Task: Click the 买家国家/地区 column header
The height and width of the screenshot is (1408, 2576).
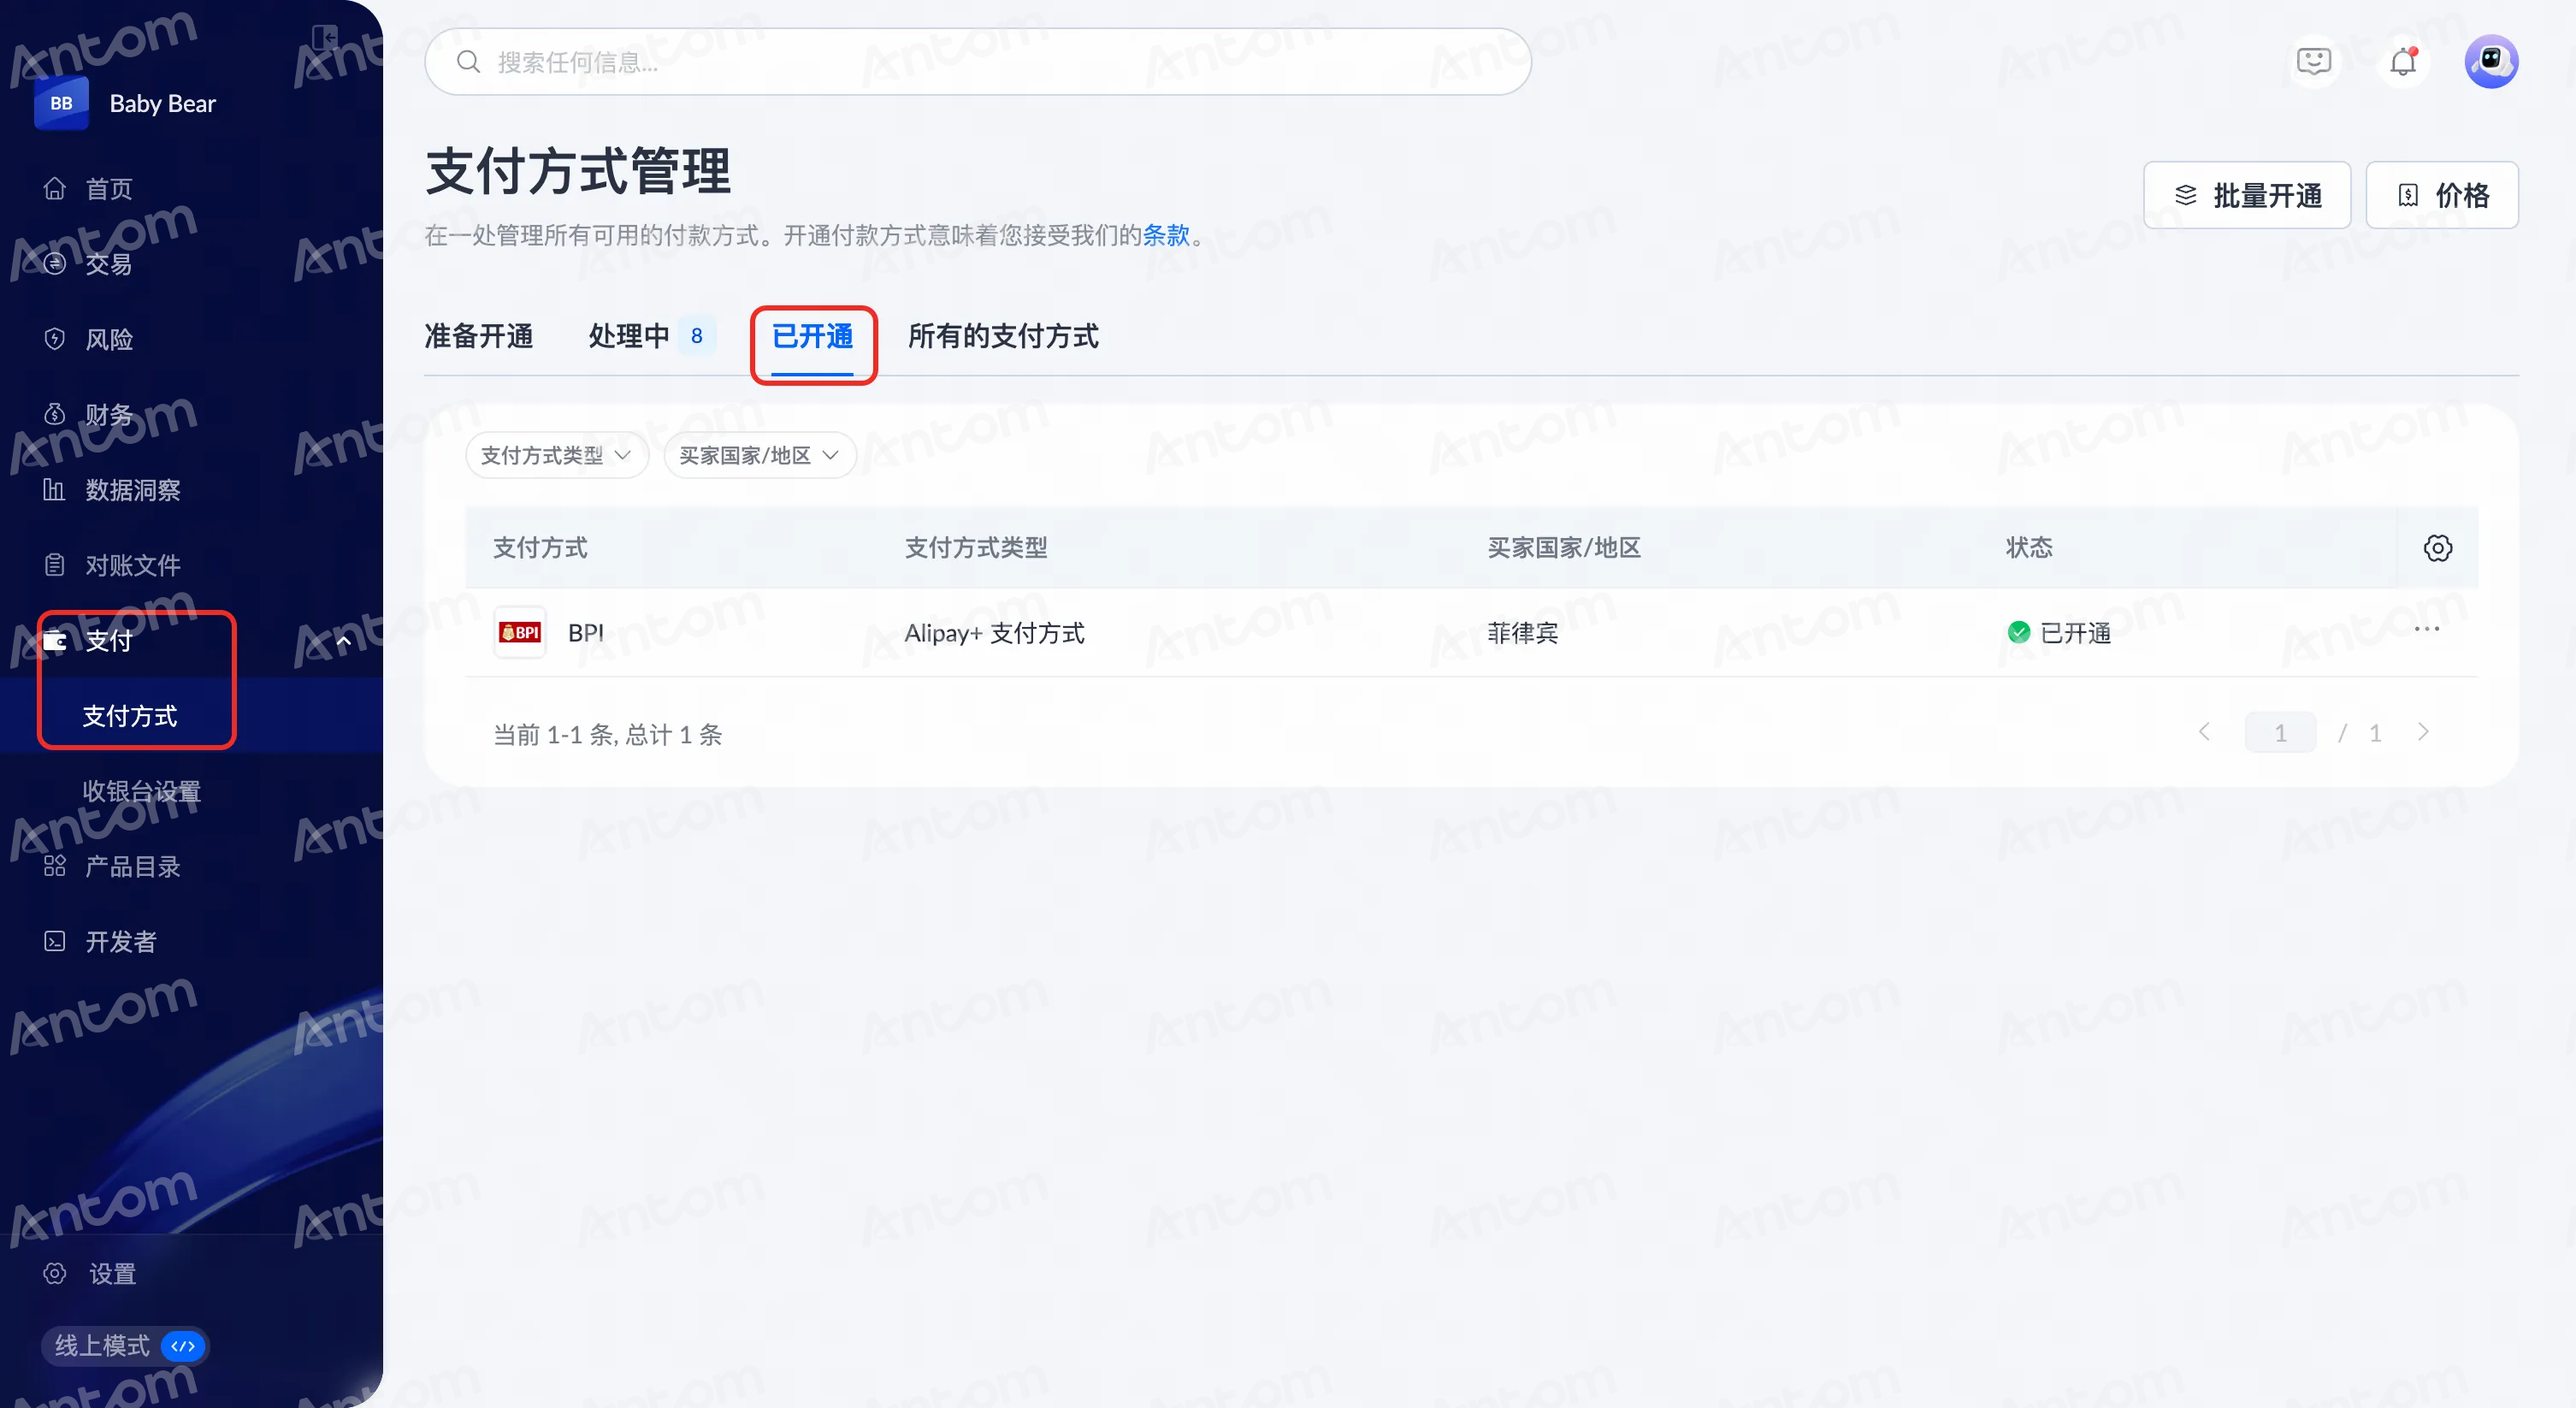Action: 1564,548
